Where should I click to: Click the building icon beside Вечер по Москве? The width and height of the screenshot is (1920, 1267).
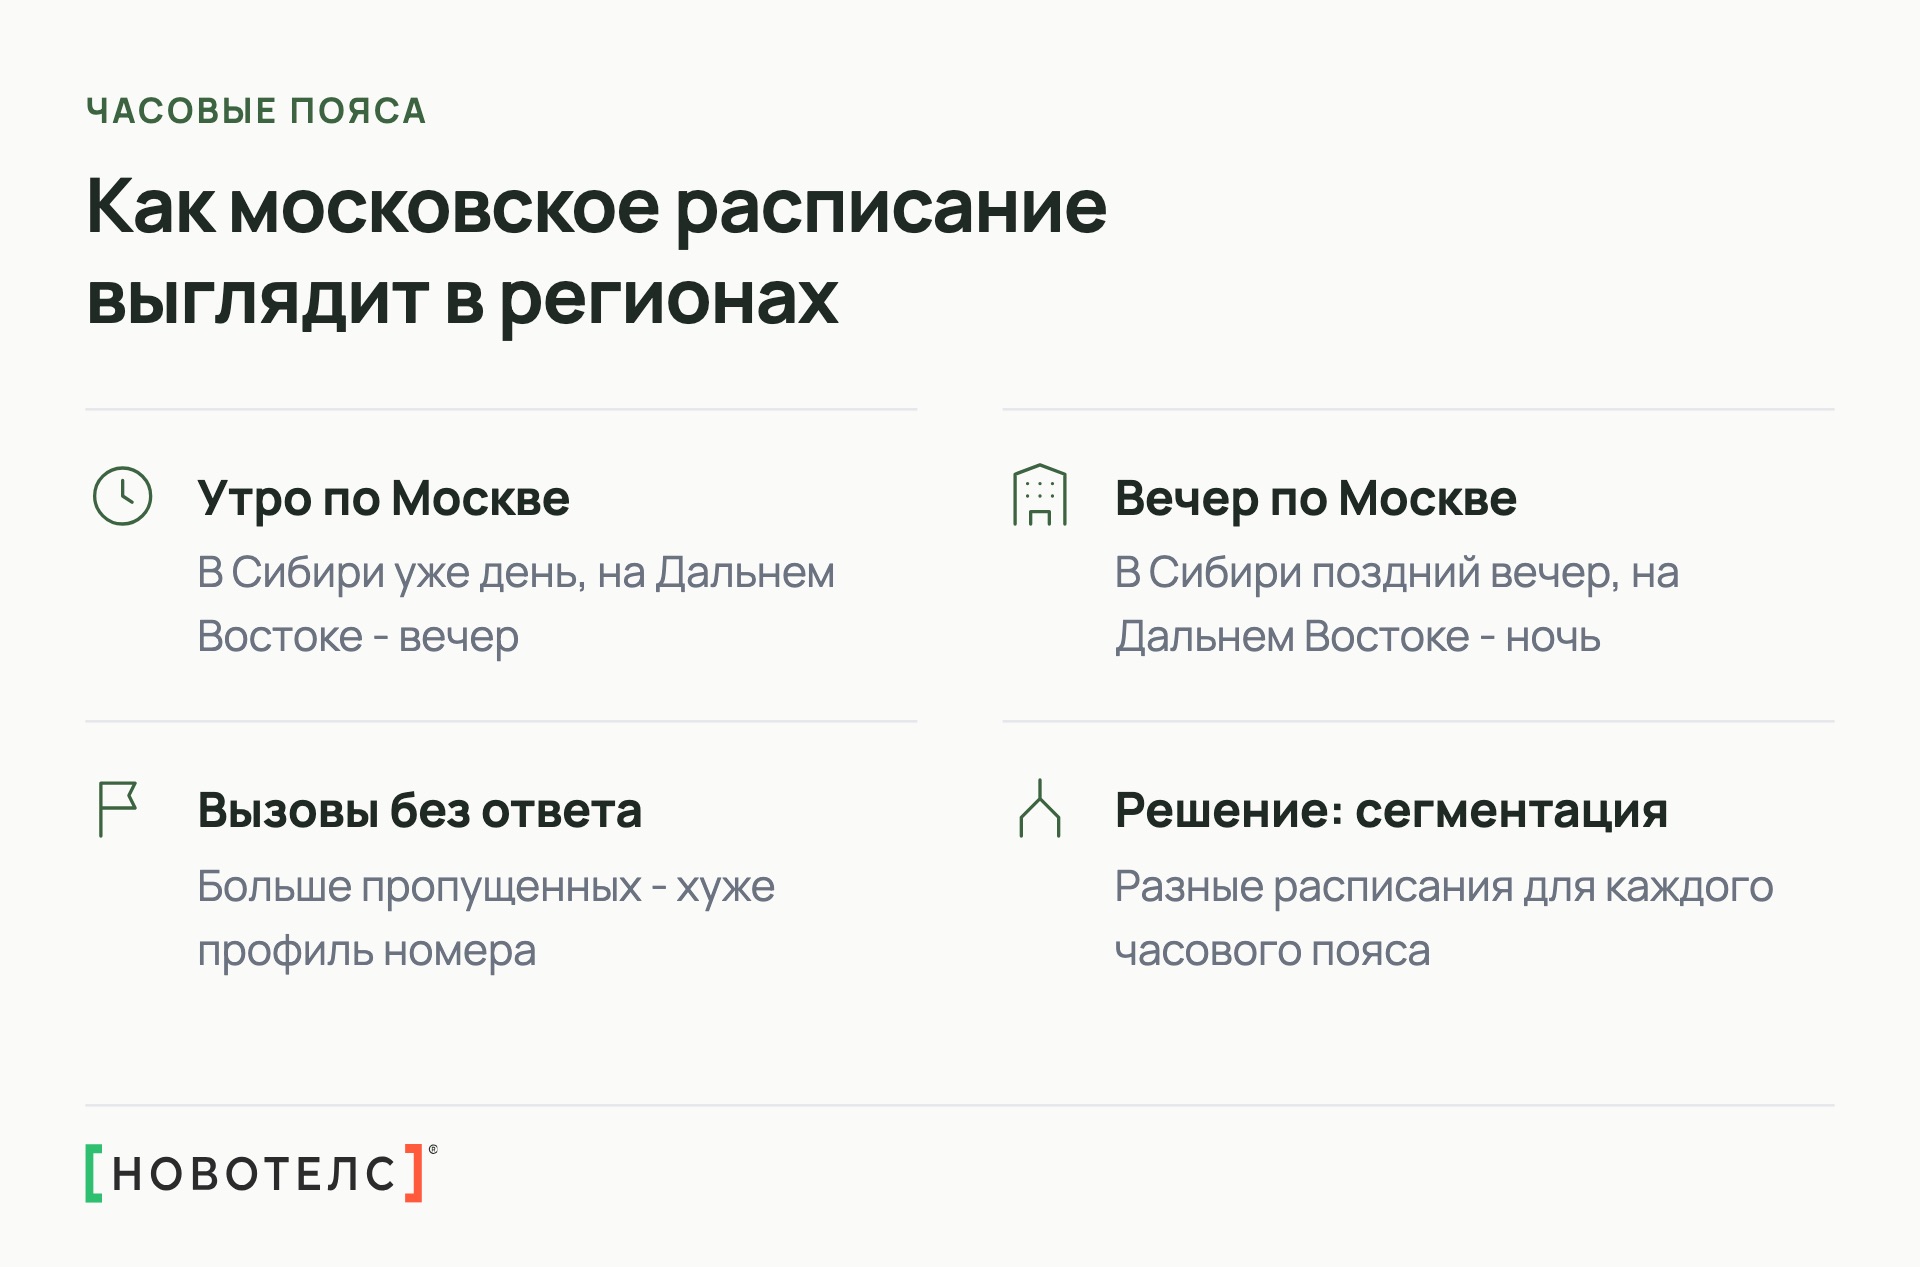point(1040,495)
